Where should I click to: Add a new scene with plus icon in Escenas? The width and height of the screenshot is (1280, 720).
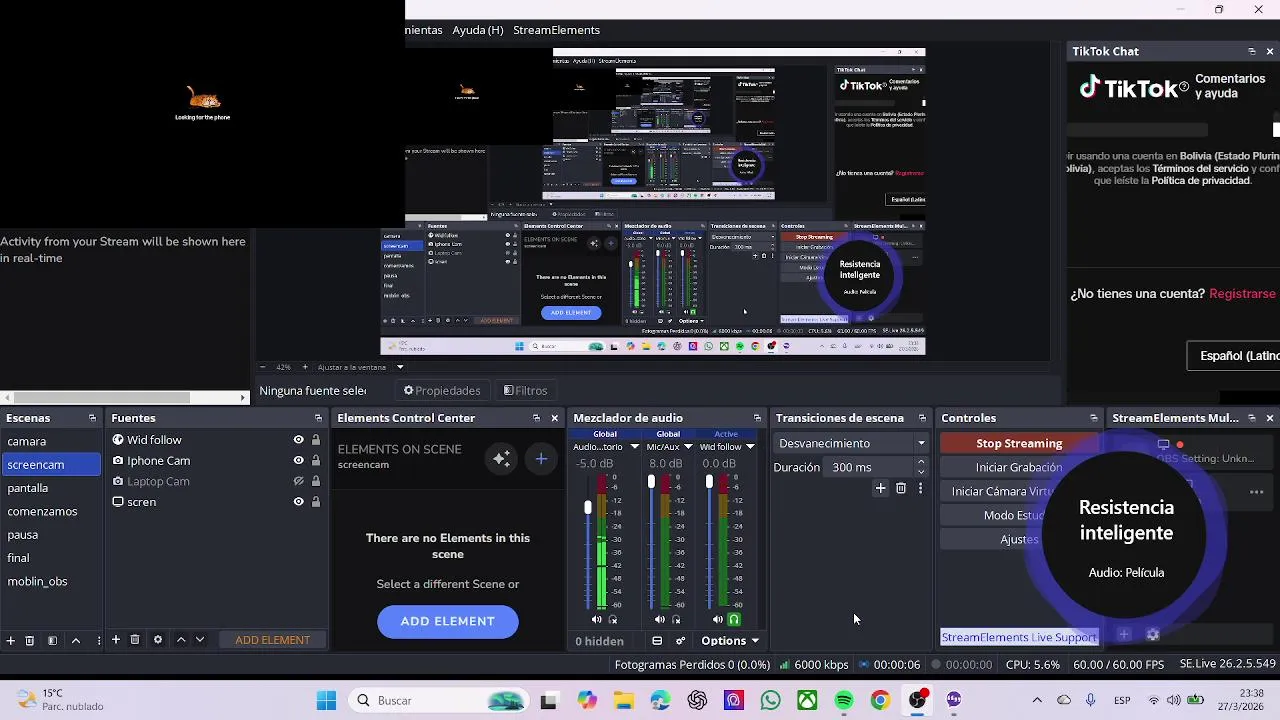tap(10, 640)
